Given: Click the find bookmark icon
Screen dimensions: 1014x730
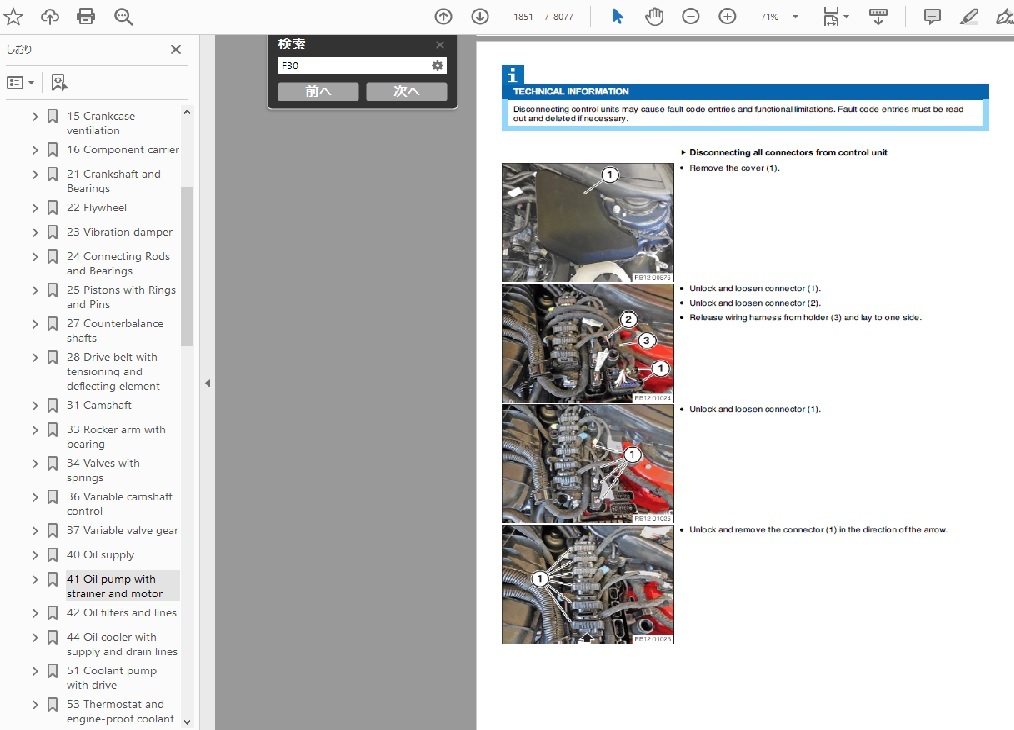Looking at the screenshot, I should [x=59, y=83].
